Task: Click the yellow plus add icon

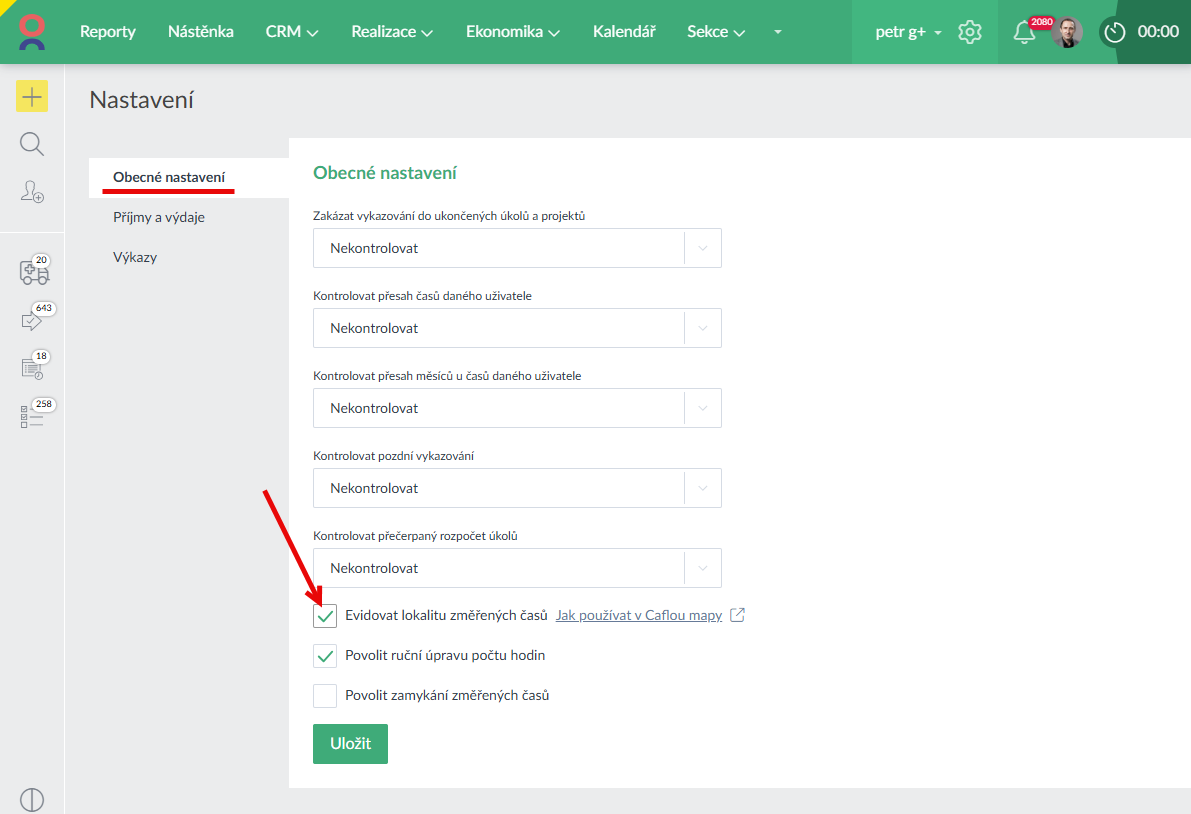Action: [x=32, y=96]
